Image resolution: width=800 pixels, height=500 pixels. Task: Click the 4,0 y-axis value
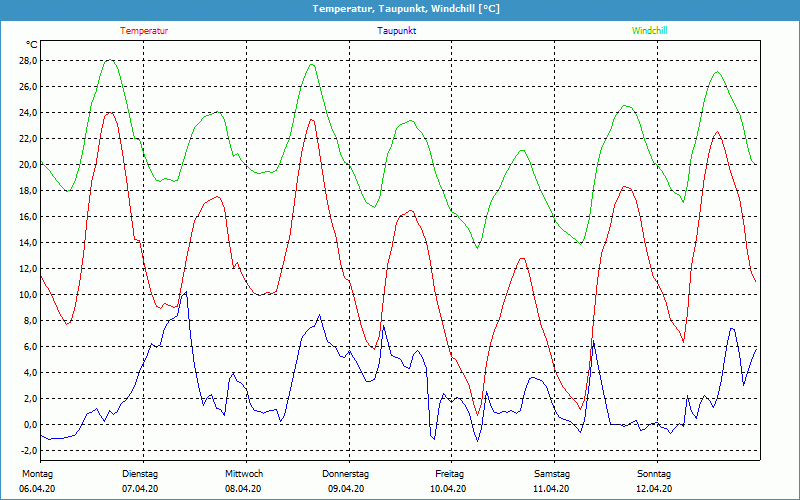(x=29, y=373)
